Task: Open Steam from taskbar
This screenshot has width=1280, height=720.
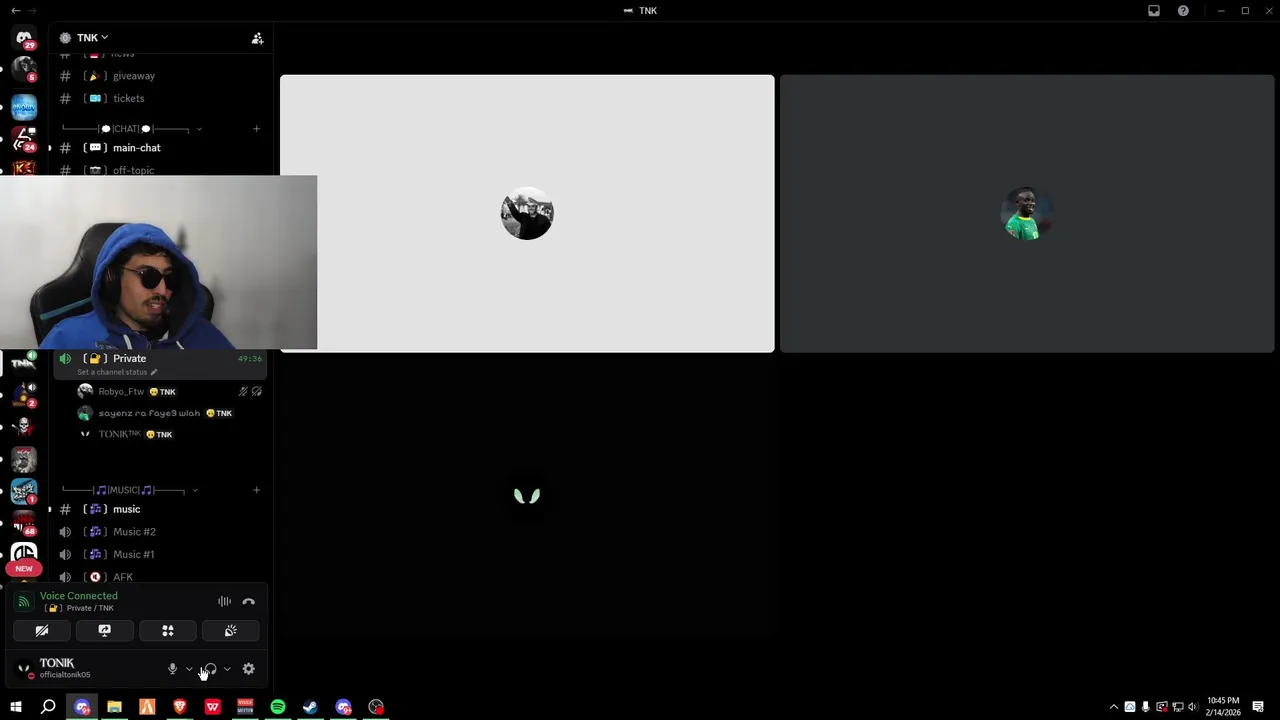Action: [x=310, y=707]
